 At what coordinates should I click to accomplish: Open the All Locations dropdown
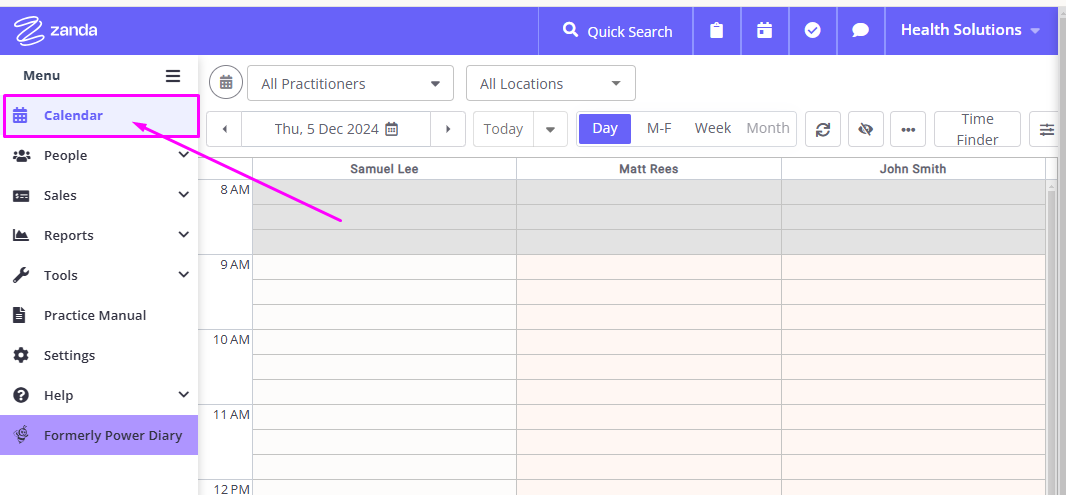pos(551,84)
